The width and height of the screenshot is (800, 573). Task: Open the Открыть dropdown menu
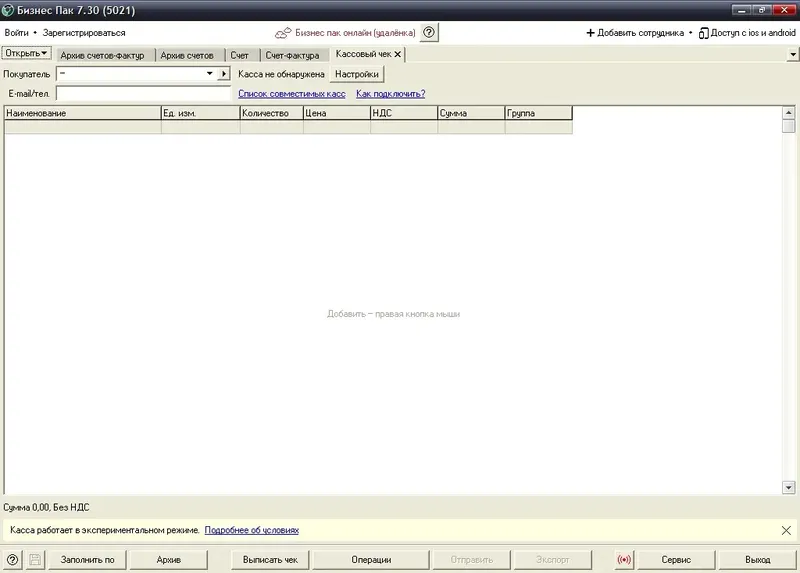pyautogui.click(x=27, y=53)
